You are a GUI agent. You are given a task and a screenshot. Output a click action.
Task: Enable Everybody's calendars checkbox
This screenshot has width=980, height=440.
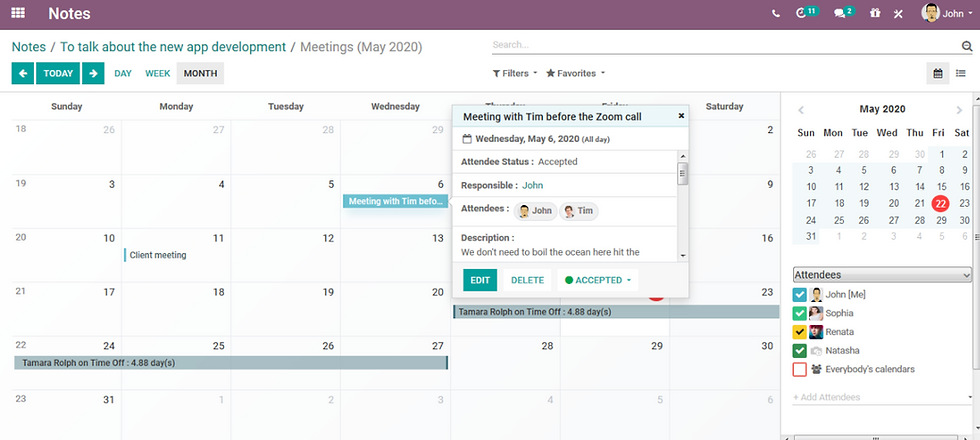[799, 369]
